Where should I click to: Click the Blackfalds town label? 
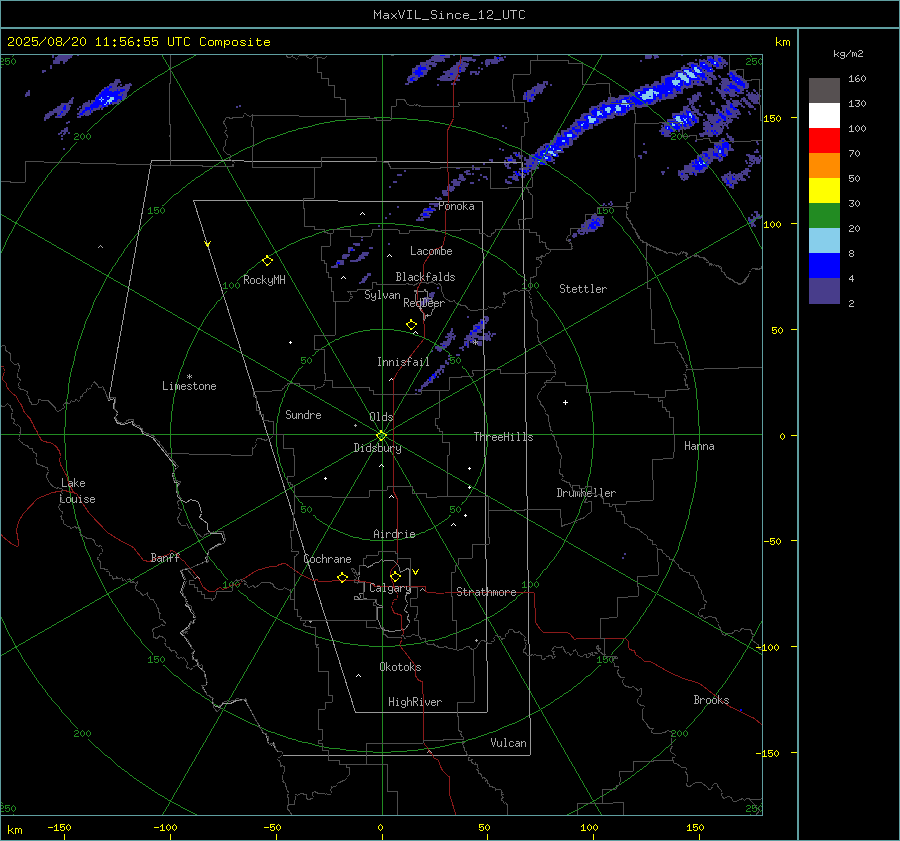click(425, 277)
